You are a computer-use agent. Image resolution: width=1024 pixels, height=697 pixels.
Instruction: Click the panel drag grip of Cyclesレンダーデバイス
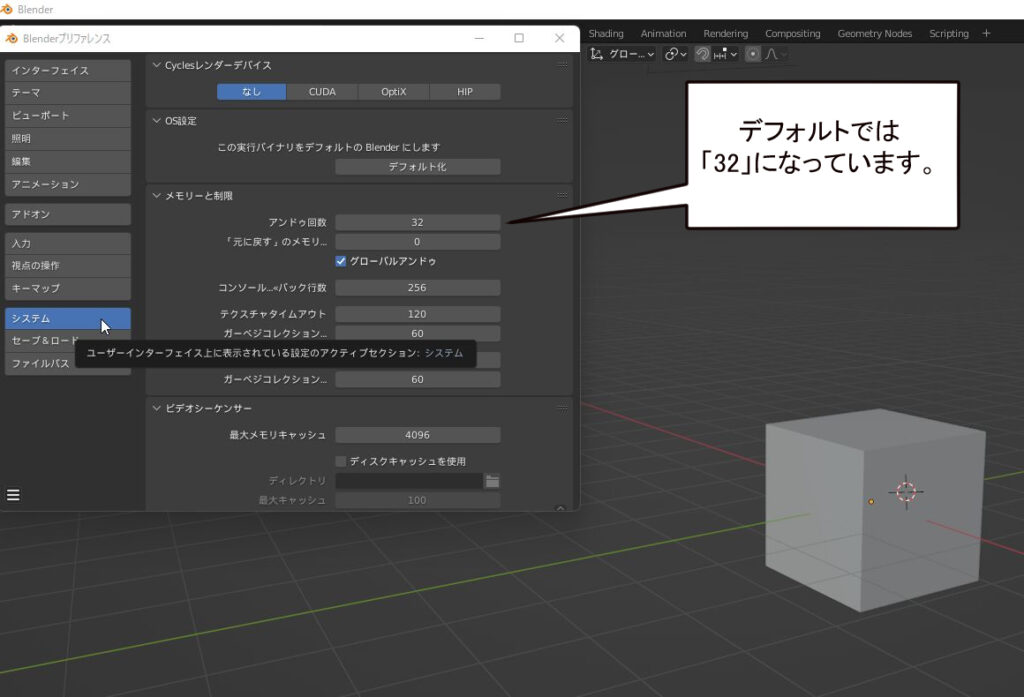[x=562, y=65]
